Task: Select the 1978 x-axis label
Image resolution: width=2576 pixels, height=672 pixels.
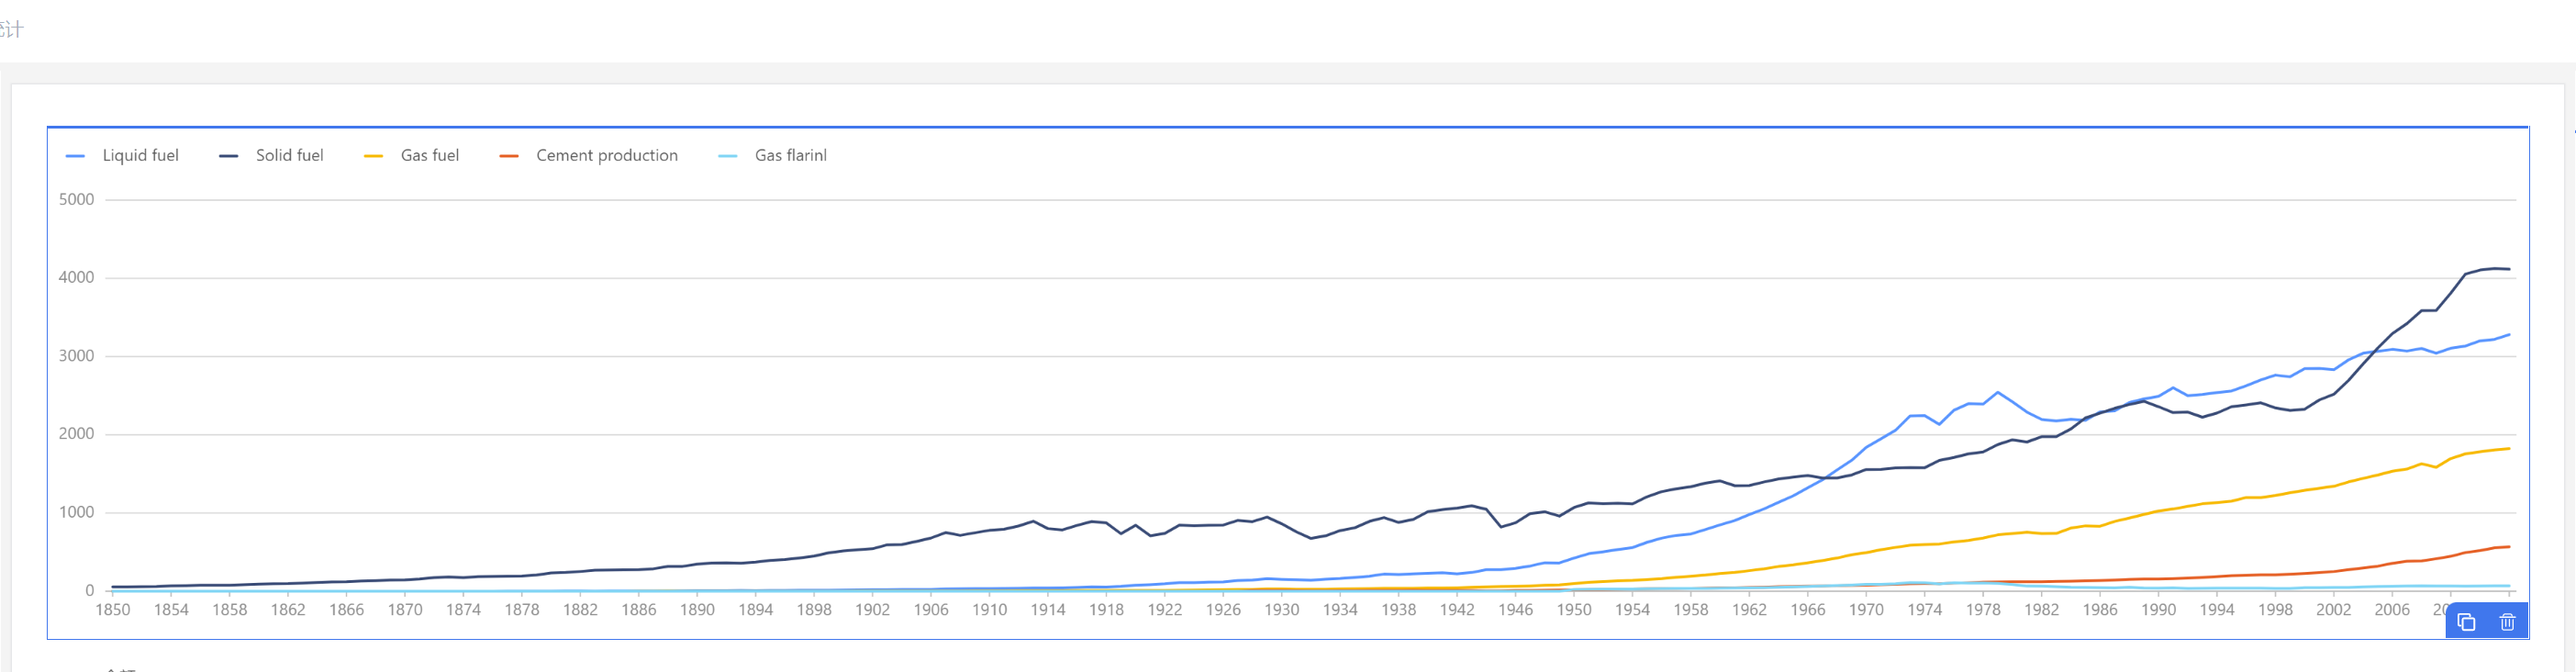Action: coord(1983,609)
